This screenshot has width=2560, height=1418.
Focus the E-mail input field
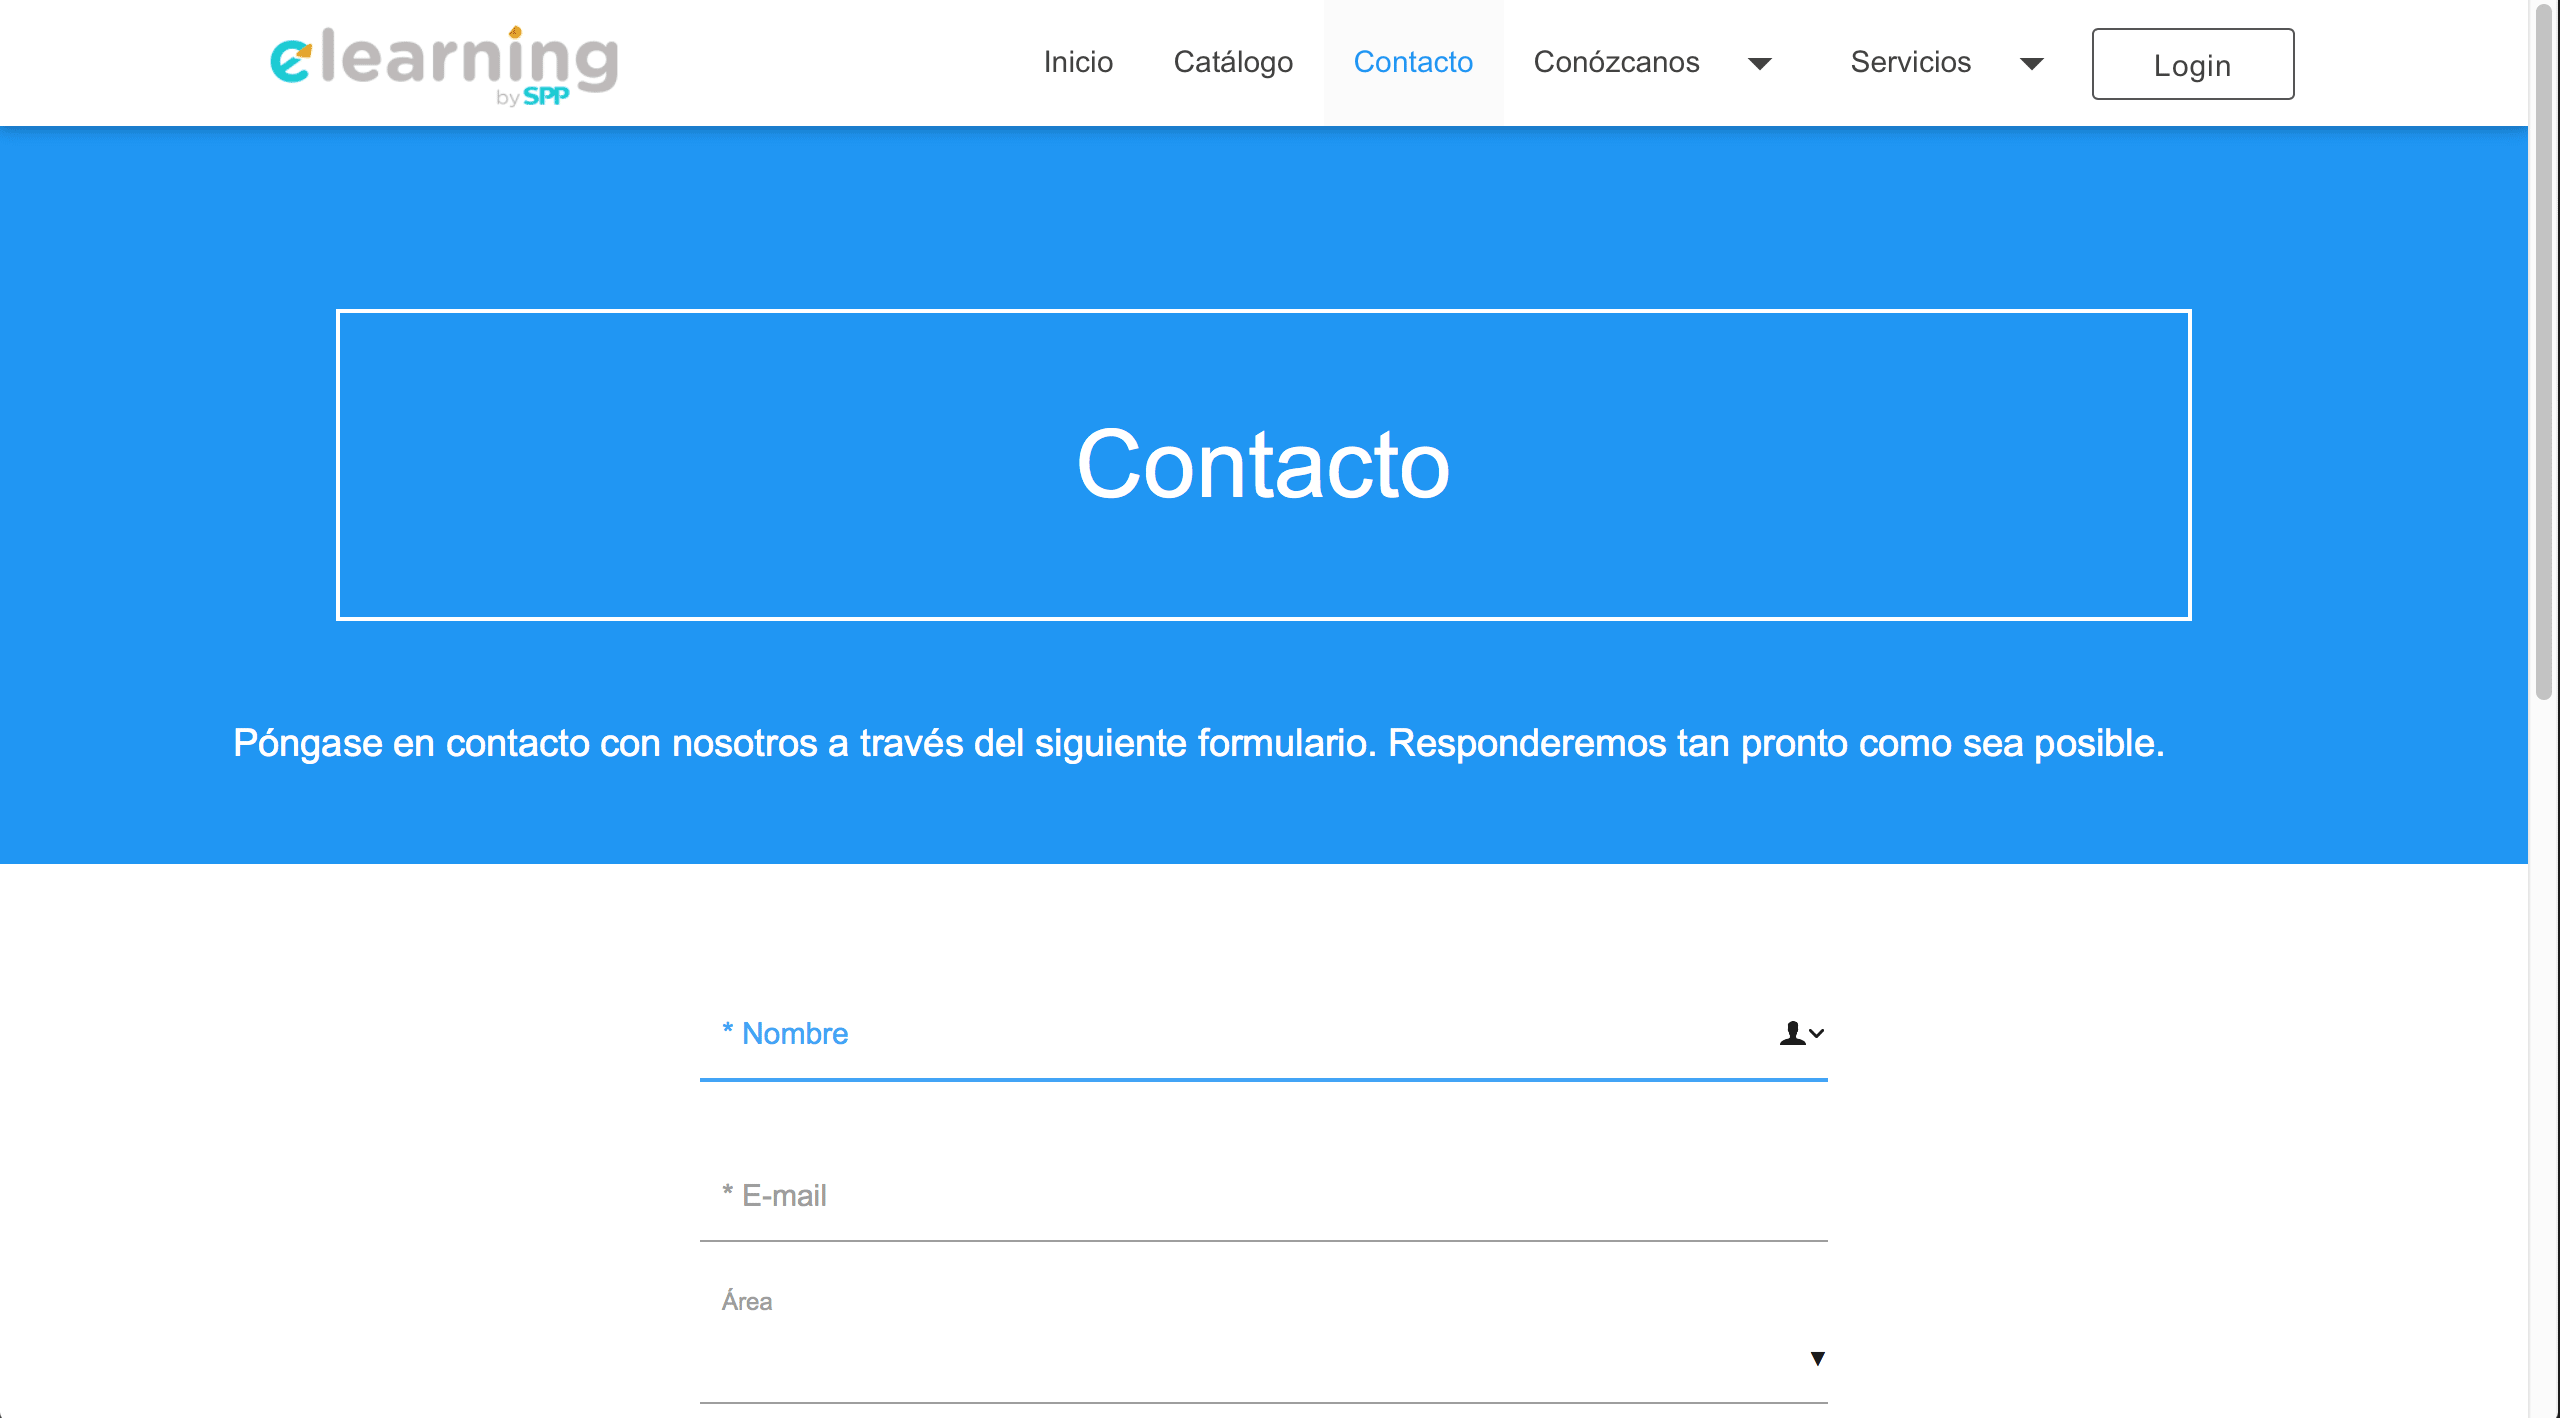1263,1196
